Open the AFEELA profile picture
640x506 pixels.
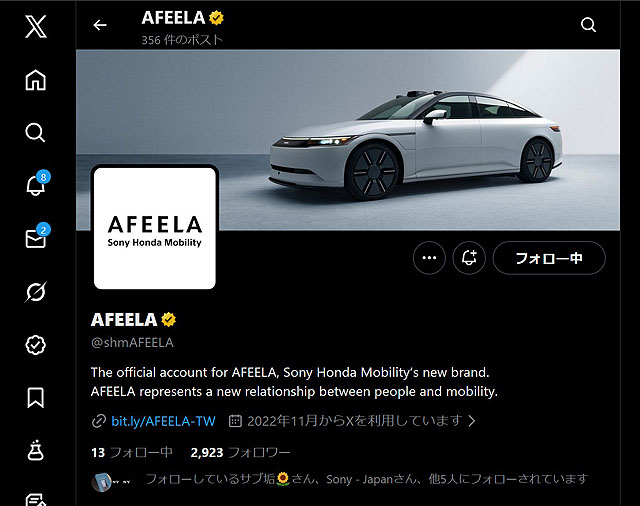tap(155, 228)
